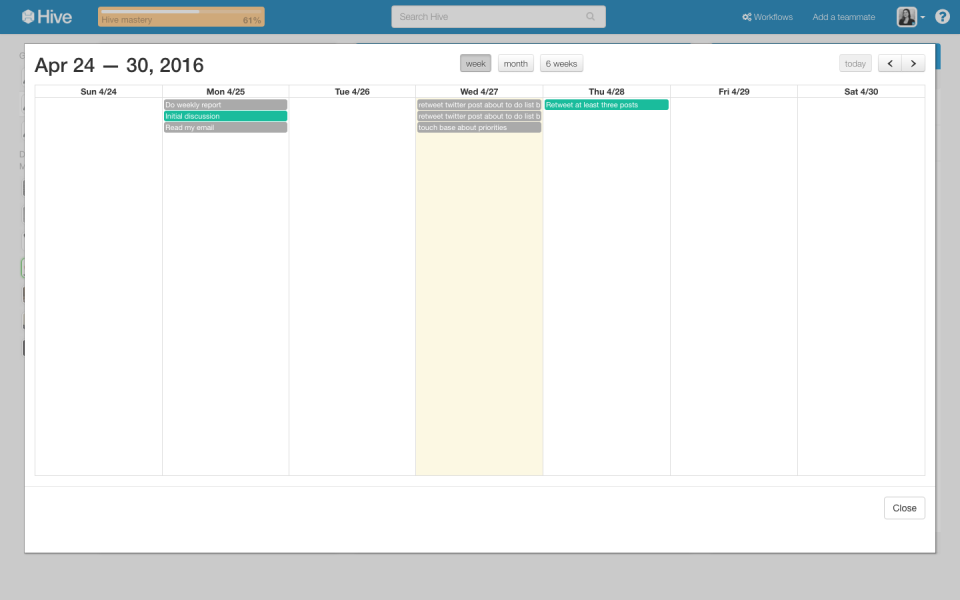The height and width of the screenshot is (600, 960).
Task: Expand the profile dropdown arrow
Action: point(923,17)
